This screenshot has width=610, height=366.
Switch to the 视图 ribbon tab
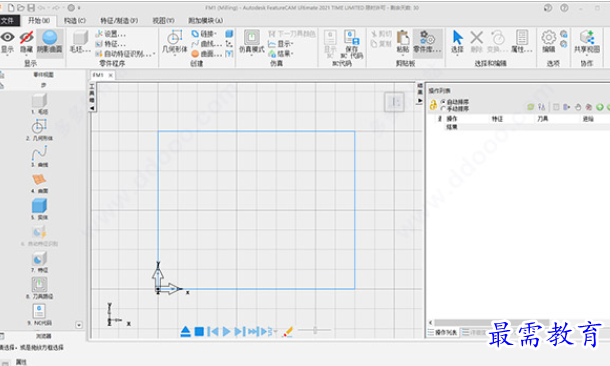[x=163, y=21]
